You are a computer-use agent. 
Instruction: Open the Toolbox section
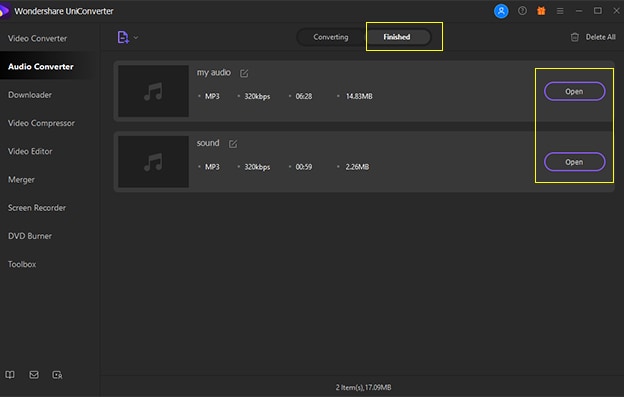click(x=22, y=264)
